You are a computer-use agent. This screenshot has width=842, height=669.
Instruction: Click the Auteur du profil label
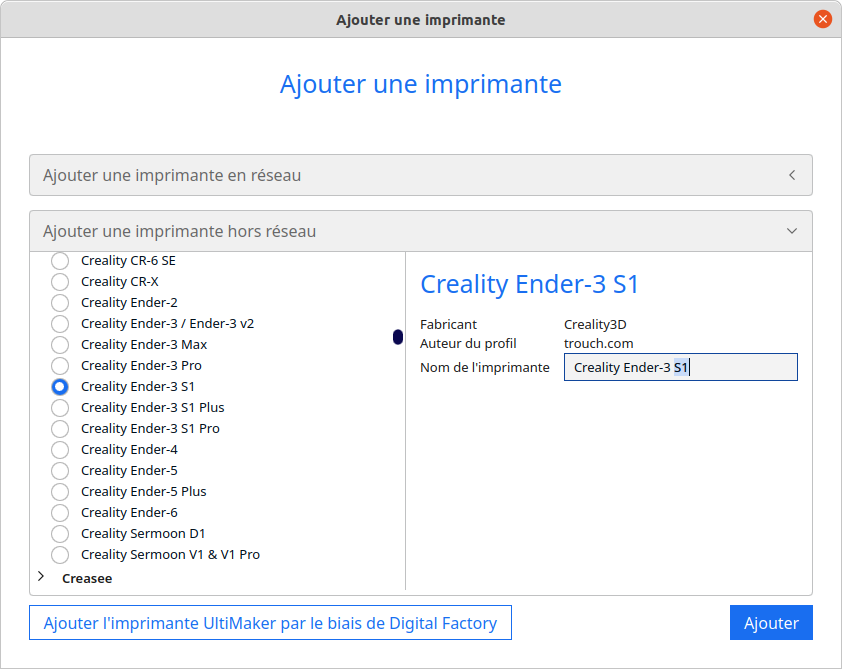tap(468, 344)
